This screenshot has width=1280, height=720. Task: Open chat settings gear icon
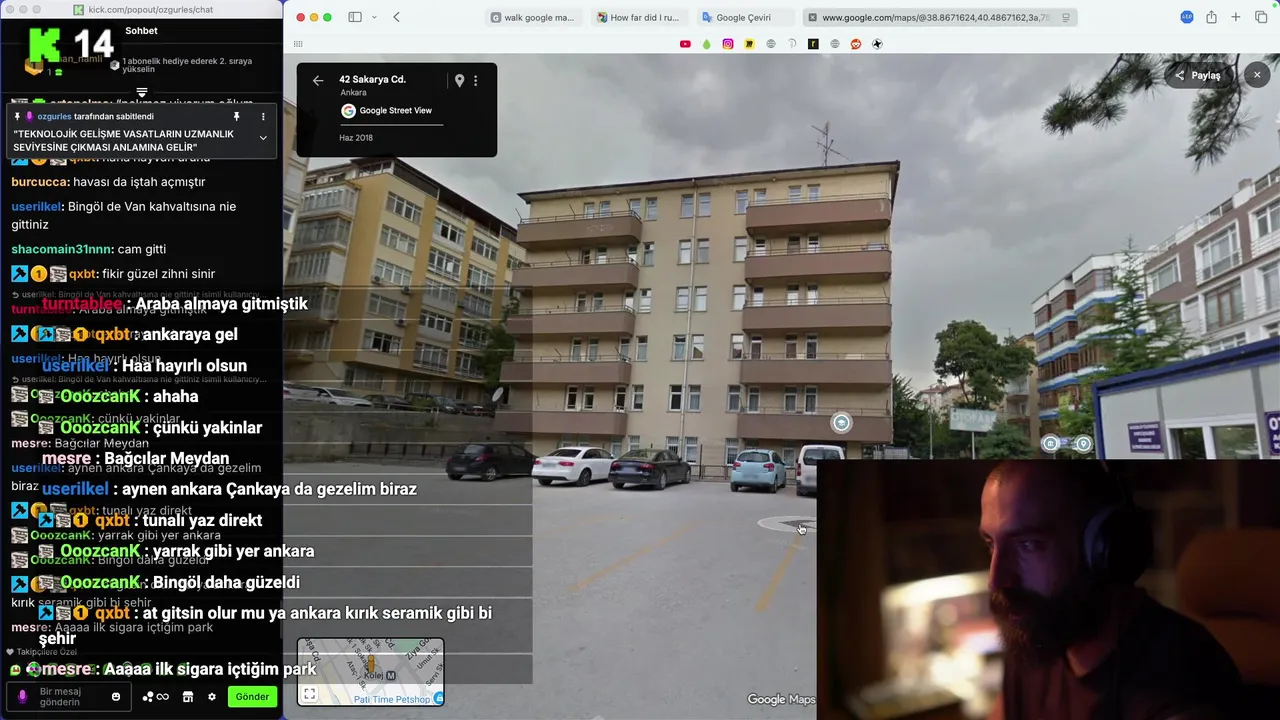click(x=212, y=697)
